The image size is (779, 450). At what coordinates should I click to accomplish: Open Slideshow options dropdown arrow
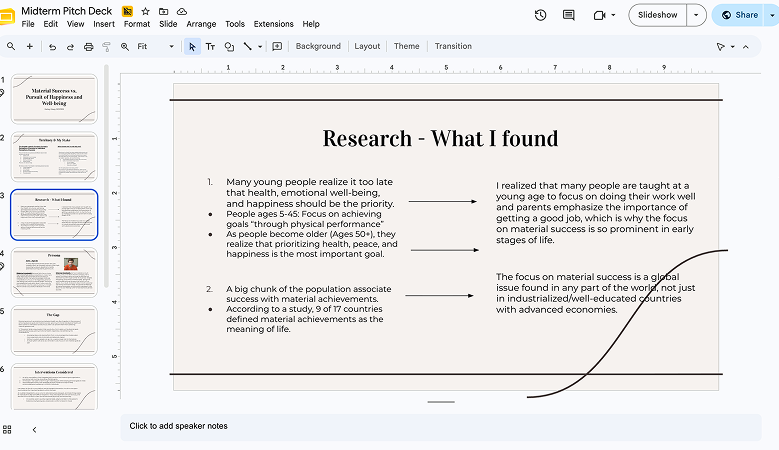point(696,15)
